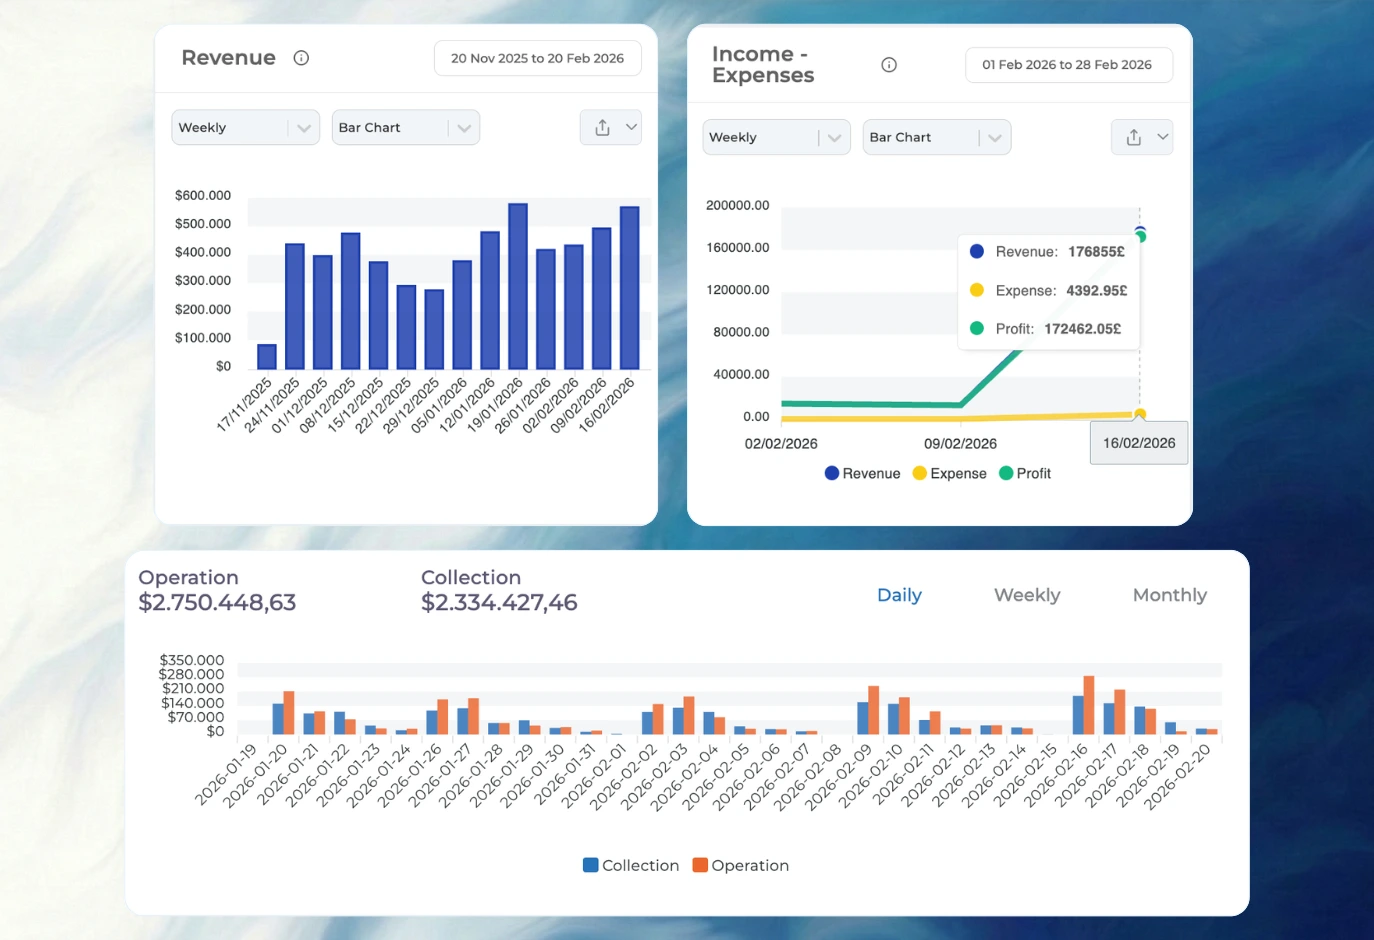The width and height of the screenshot is (1374, 940).
Task: Click the info icon beside Revenue title
Action: point(301,58)
